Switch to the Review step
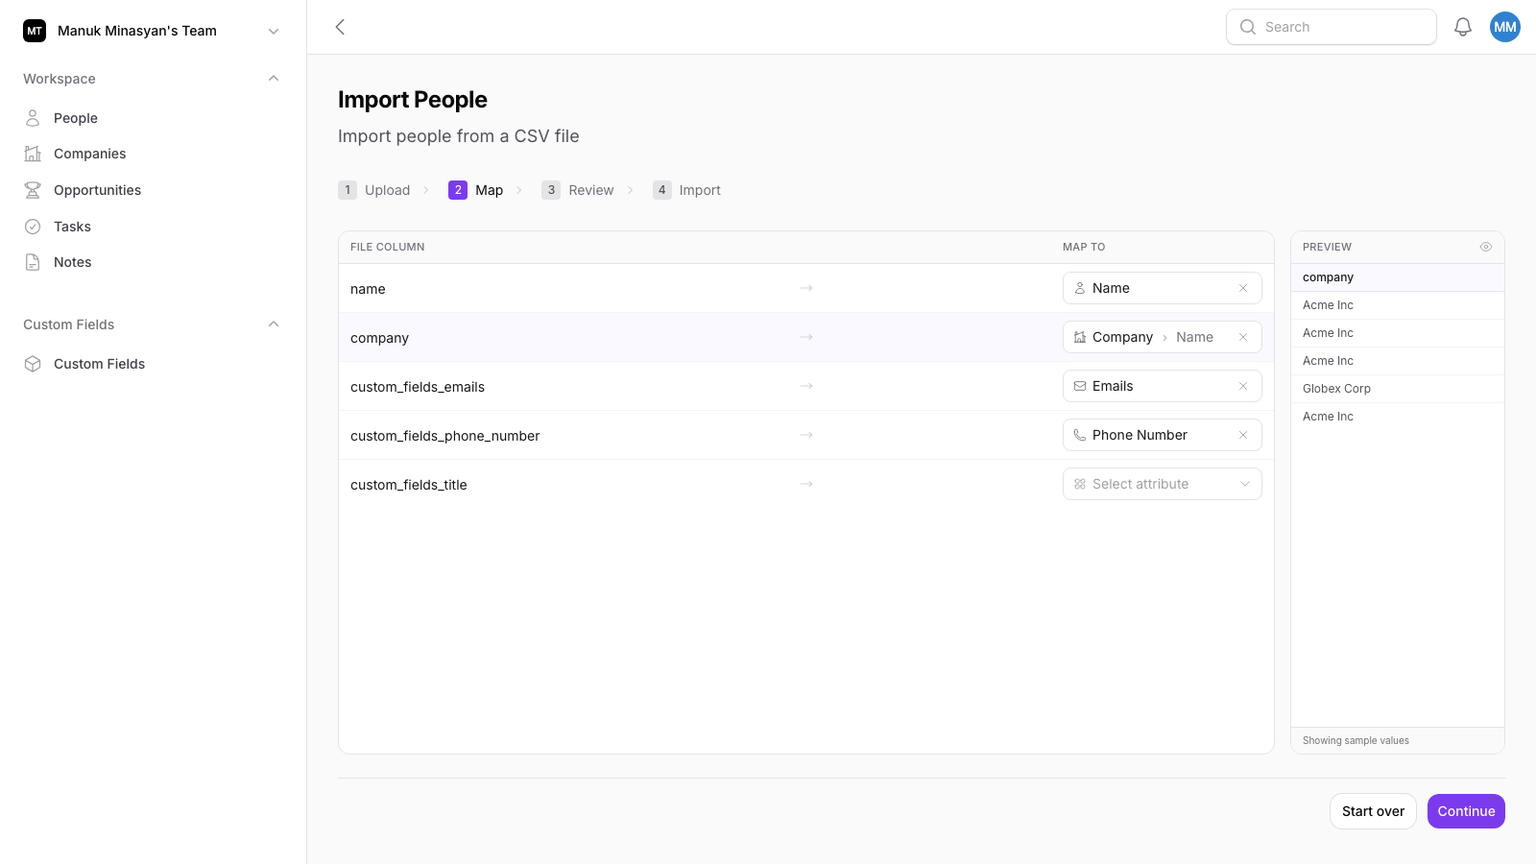 coord(591,189)
